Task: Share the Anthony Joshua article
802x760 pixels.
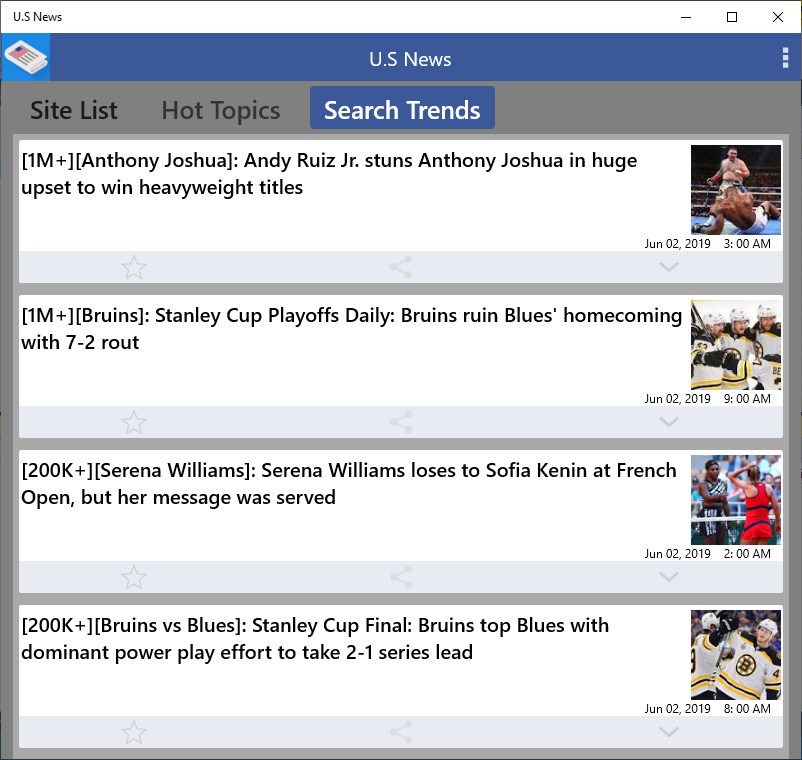Action: 401,267
